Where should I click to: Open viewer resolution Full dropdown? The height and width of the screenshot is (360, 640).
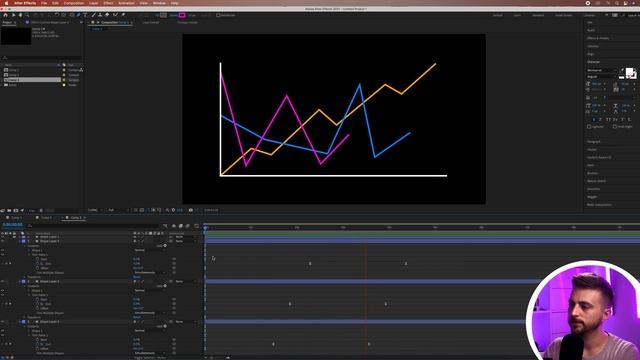[117, 210]
